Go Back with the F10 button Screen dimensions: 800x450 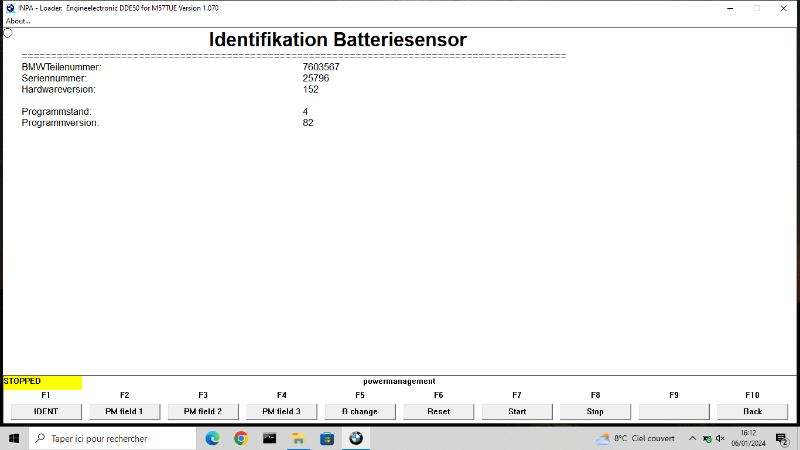coord(753,411)
